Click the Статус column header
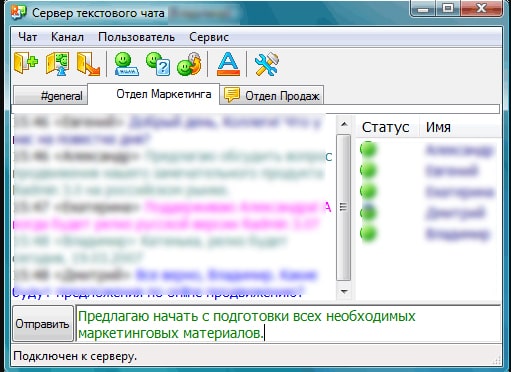Viewport: 511px width, 372px height. (386, 127)
